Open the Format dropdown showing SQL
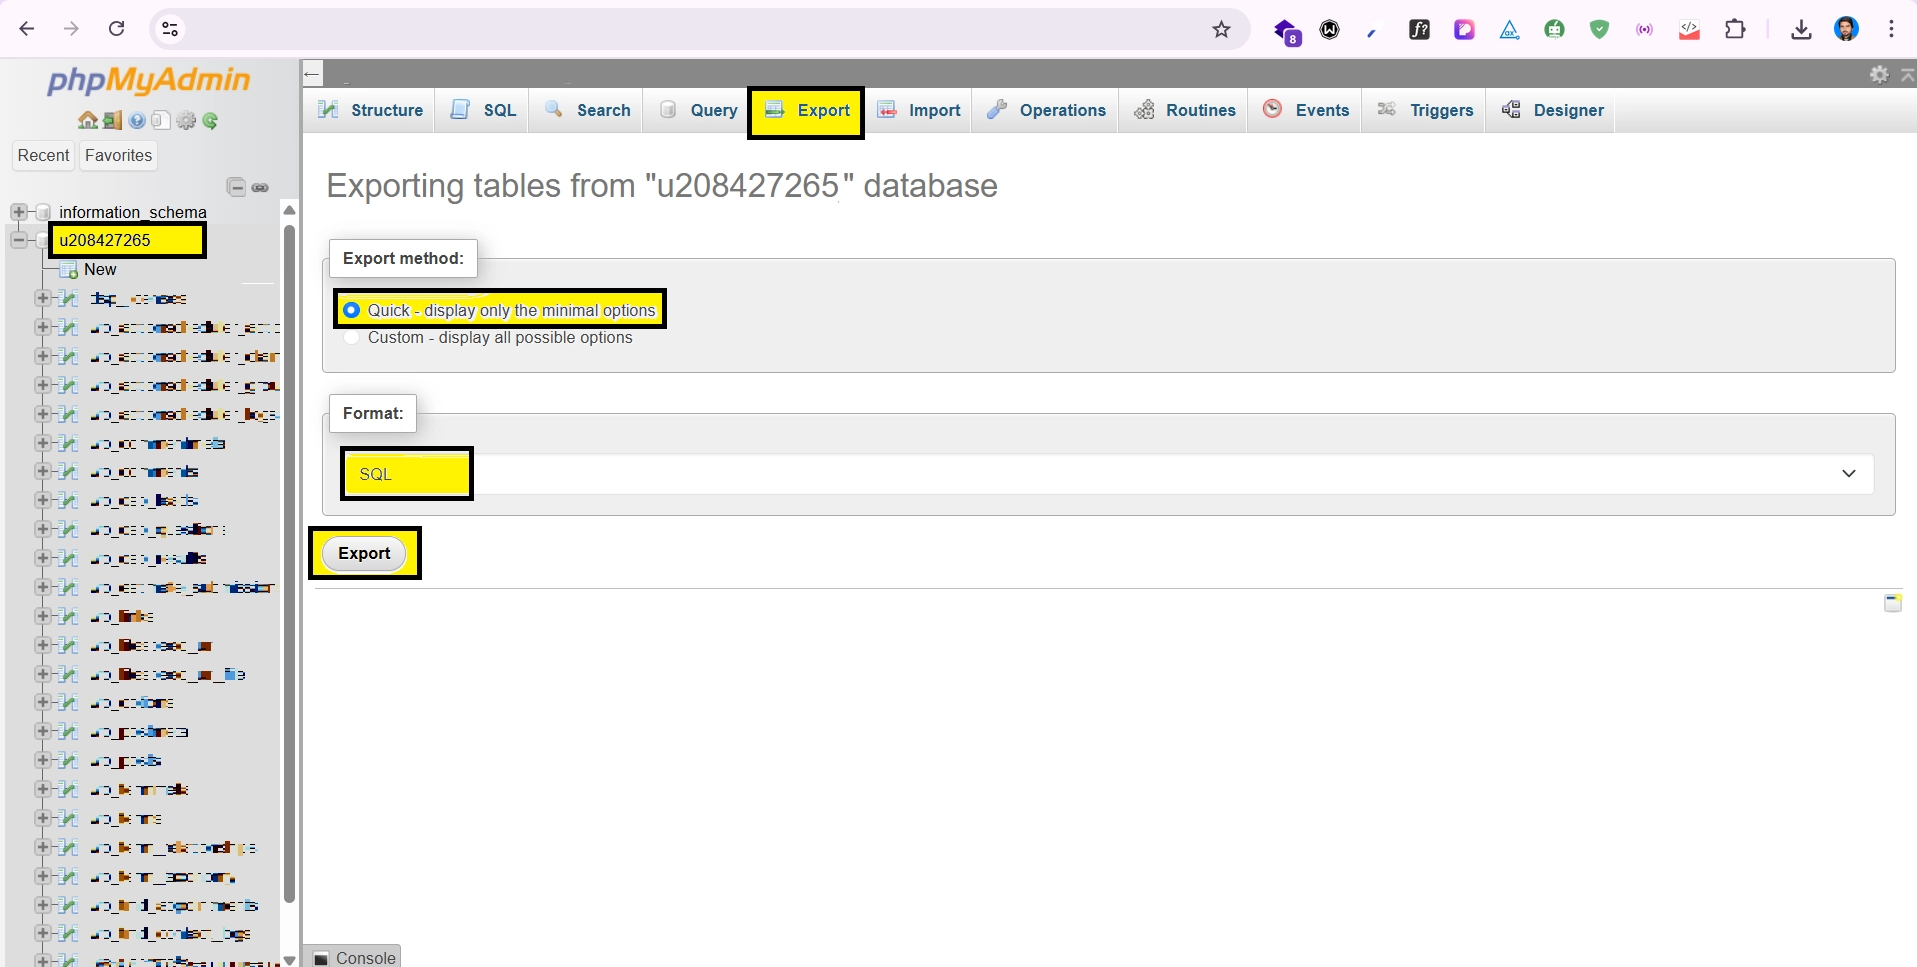 [x=1105, y=474]
